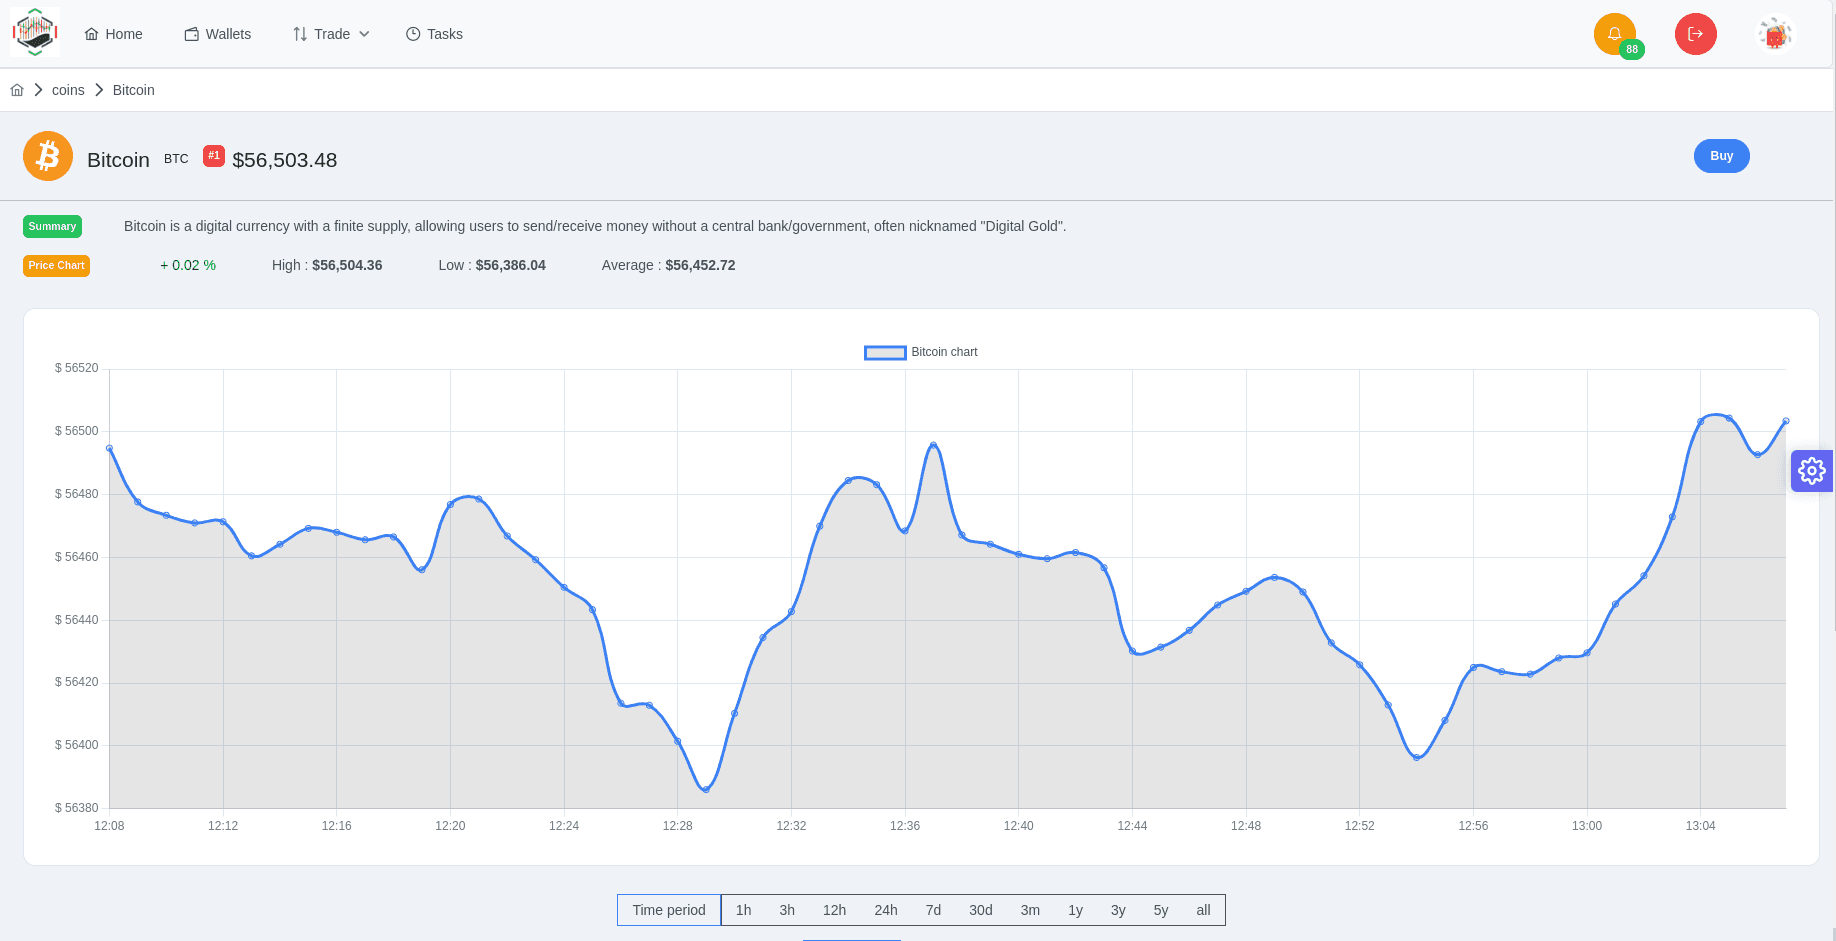Click the green 88 notification badge
This screenshot has height=941, width=1836.
click(1632, 49)
